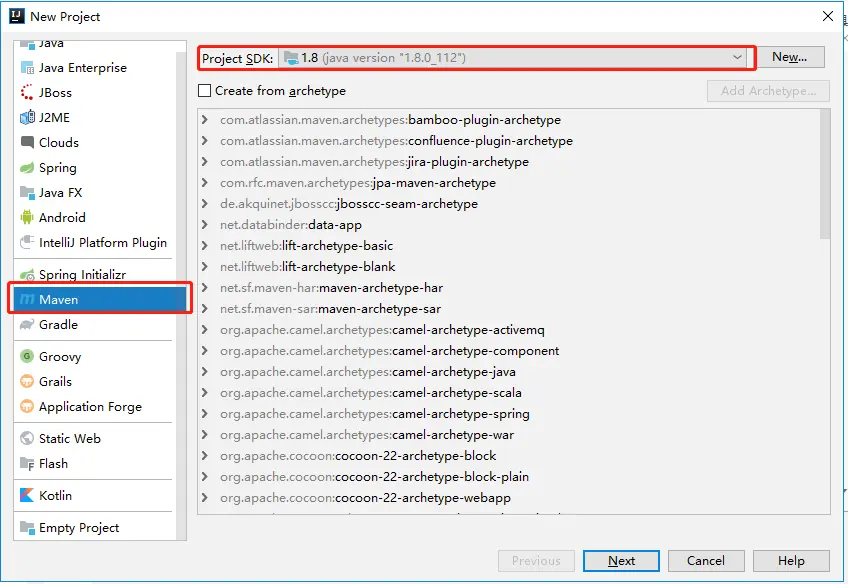Viewport: 848px width, 584px height.
Task: Expand lift-archetype-basic entry
Action: coord(204,245)
